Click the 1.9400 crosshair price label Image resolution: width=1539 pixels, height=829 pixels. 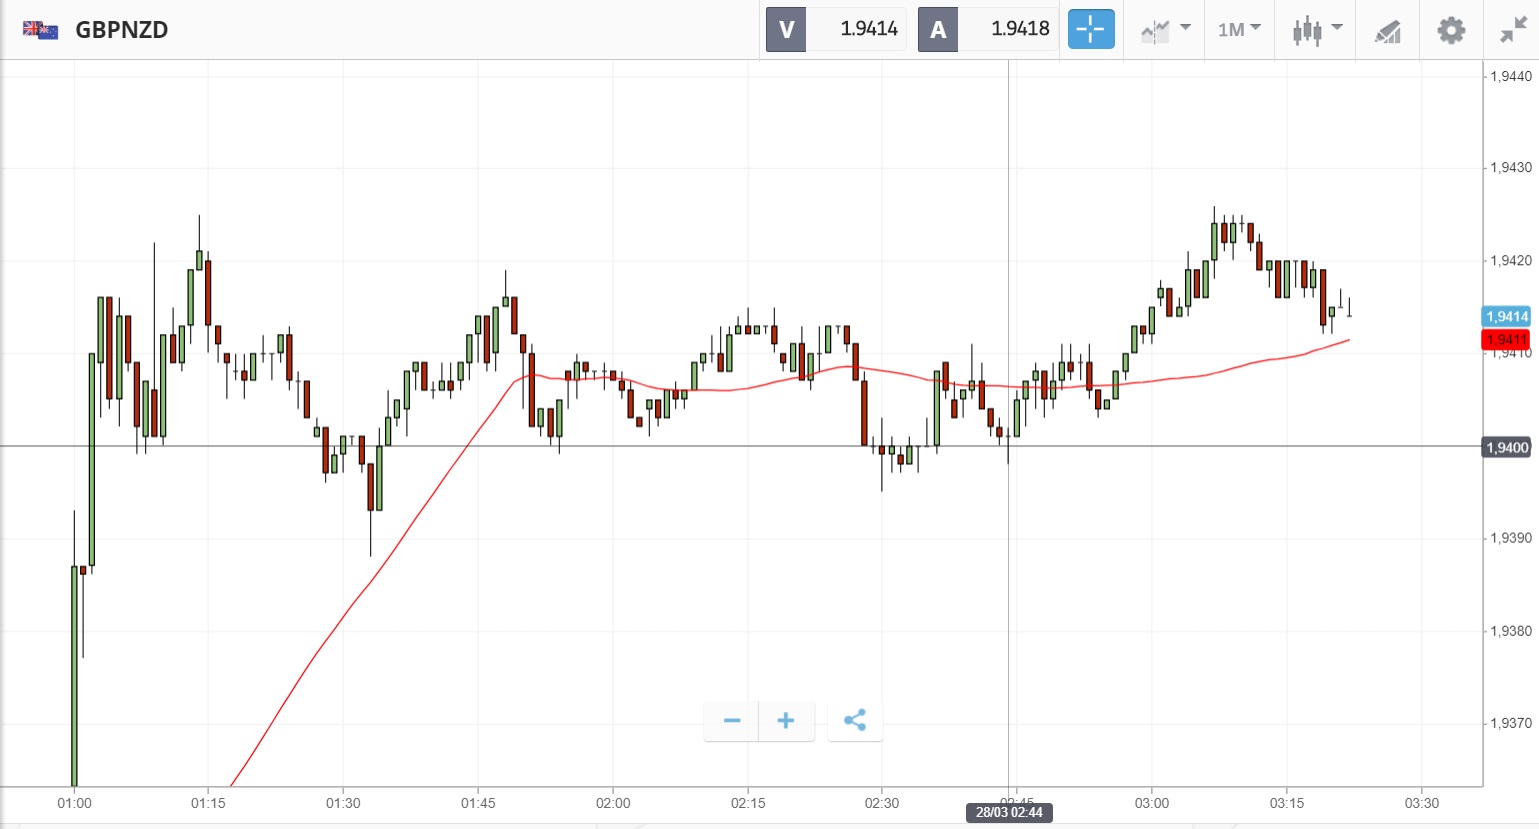[1506, 447]
